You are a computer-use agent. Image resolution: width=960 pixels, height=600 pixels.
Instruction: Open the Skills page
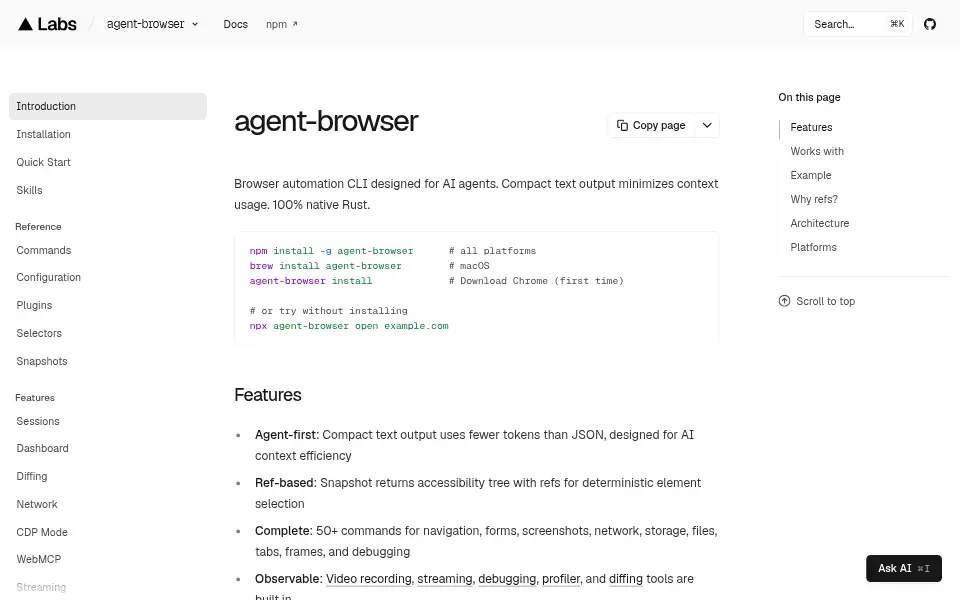29,190
